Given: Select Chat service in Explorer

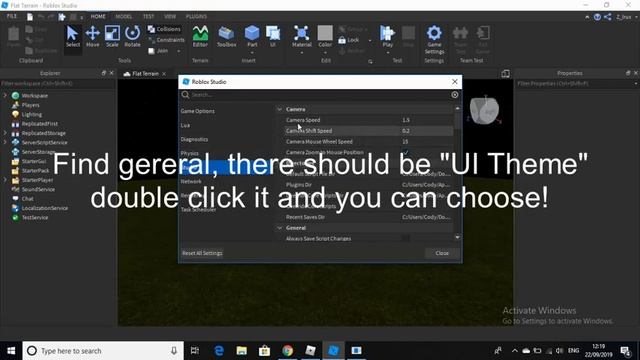Looking at the screenshot, I should pyautogui.click(x=27, y=199).
